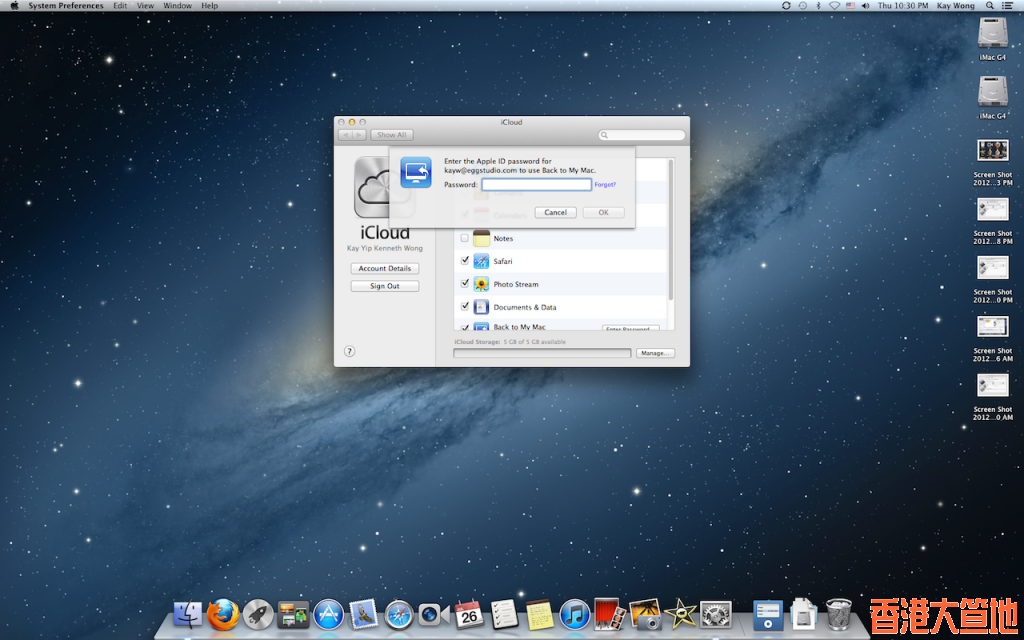
Task: Click the "Documents & Data" label
Action: 525,307
